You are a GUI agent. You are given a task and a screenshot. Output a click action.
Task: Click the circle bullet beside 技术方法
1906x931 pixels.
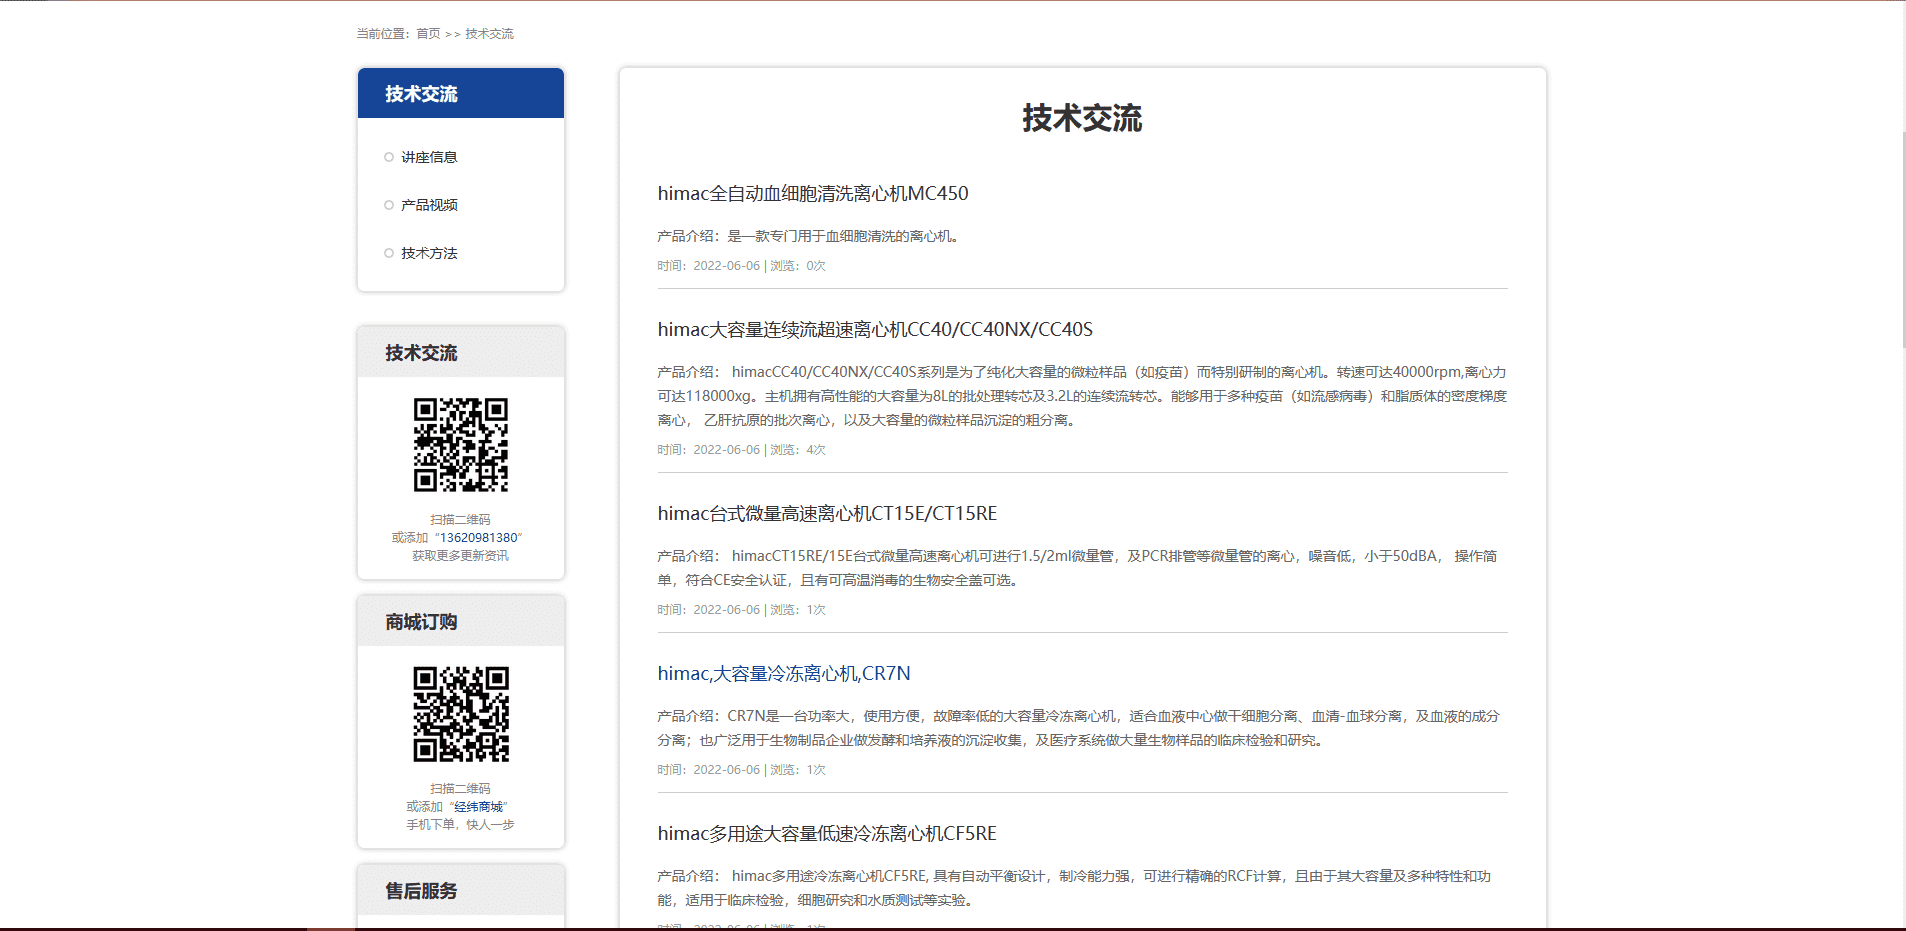pos(389,253)
